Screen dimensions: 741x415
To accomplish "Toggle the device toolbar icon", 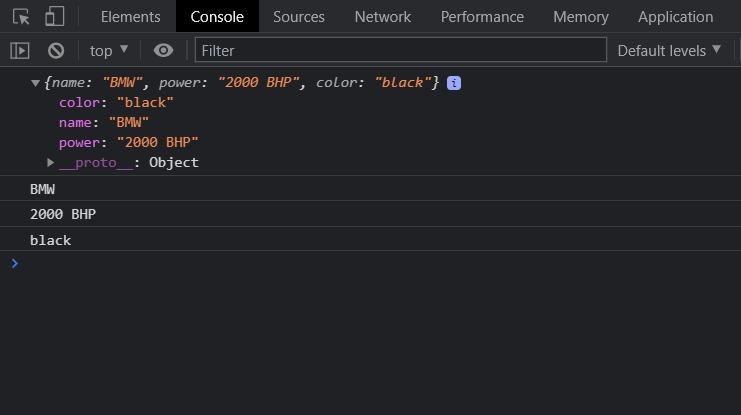I will 55,17.
